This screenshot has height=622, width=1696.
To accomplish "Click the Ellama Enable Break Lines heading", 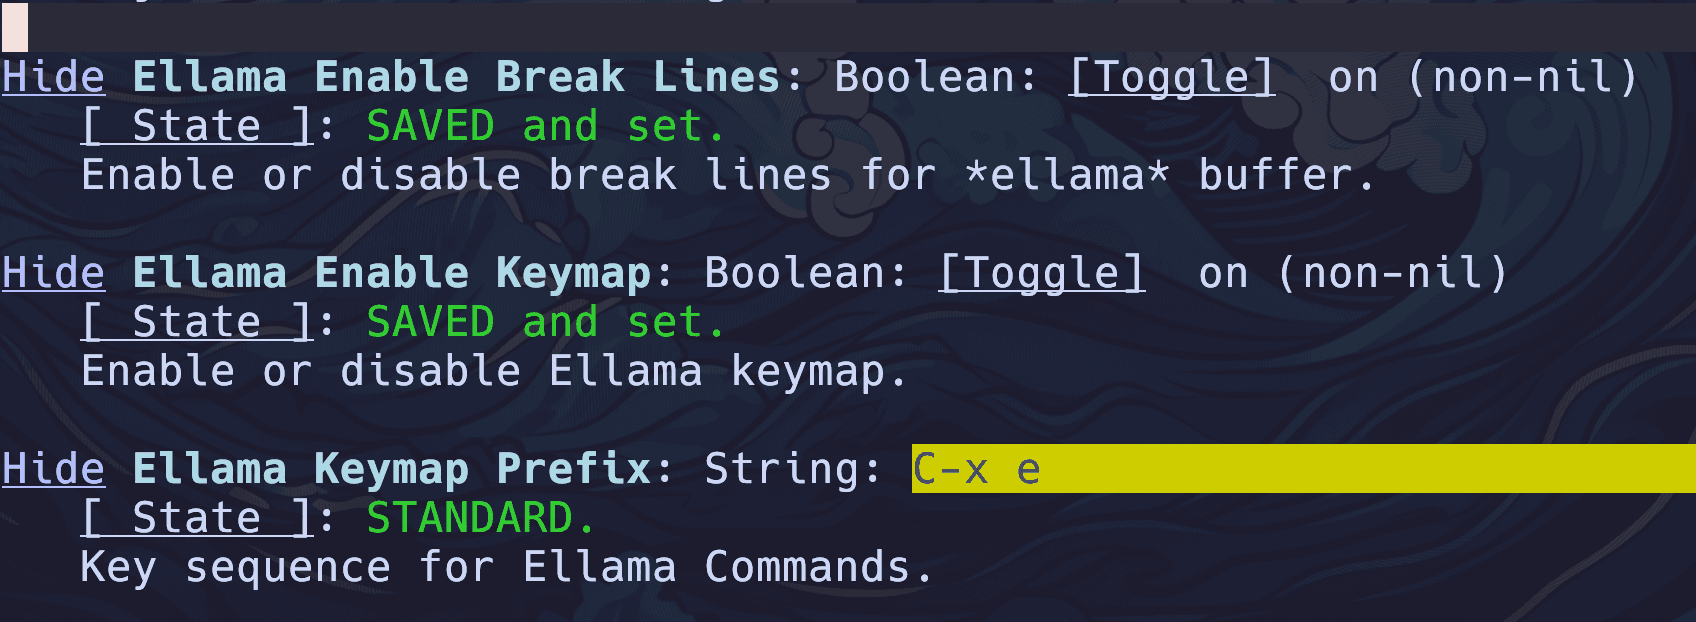I will tap(456, 77).
